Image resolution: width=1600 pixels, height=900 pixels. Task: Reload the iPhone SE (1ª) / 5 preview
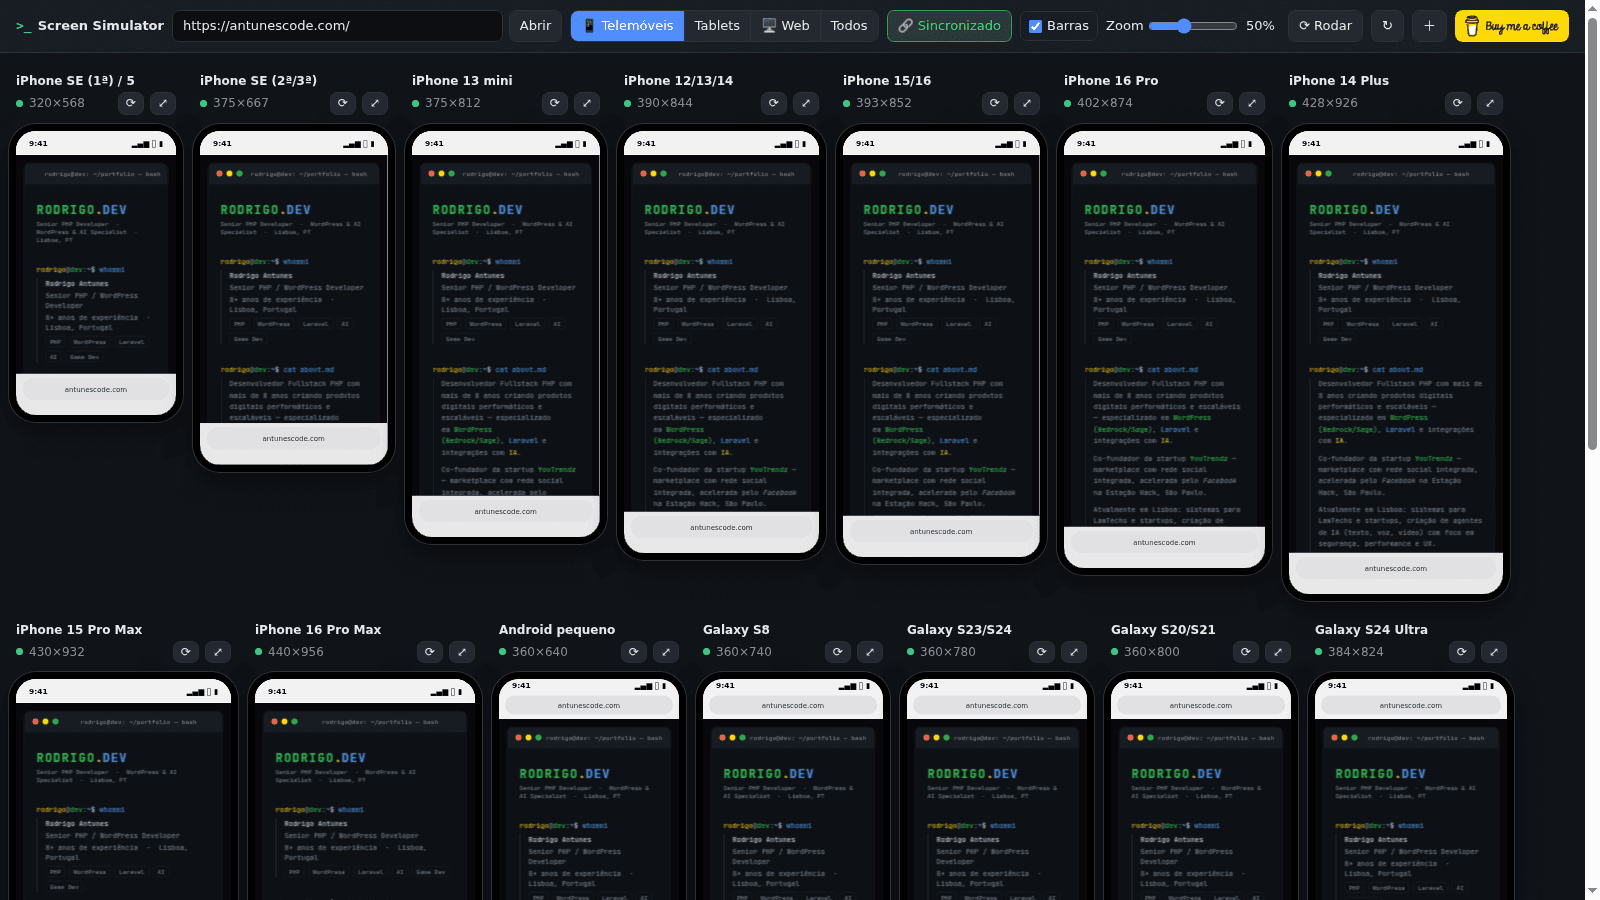131,103
